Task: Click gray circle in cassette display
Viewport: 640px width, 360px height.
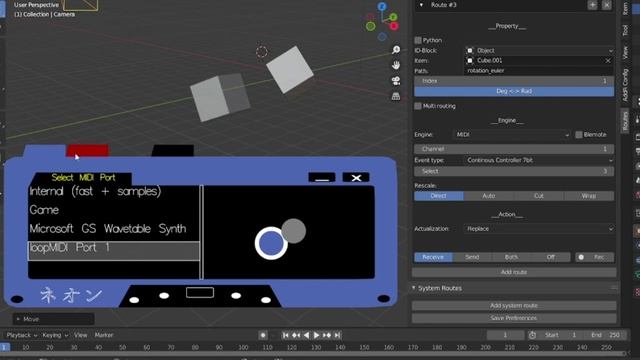Action: click(x=293, y=231)
